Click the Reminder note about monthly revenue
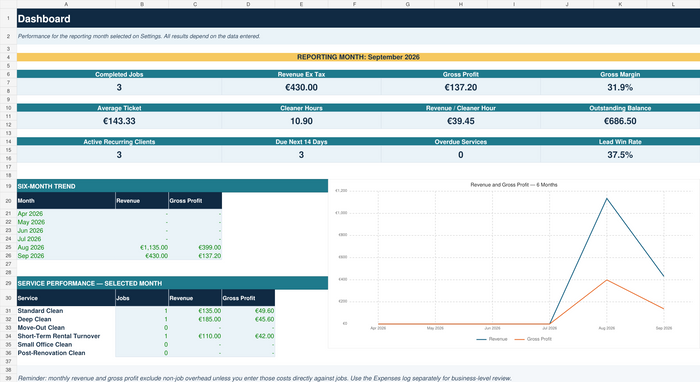 pos(264,378)
